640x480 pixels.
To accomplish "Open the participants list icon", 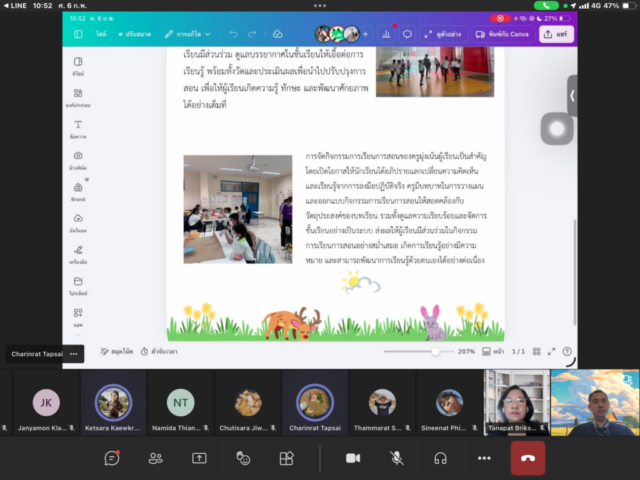I will pos(156,457).
